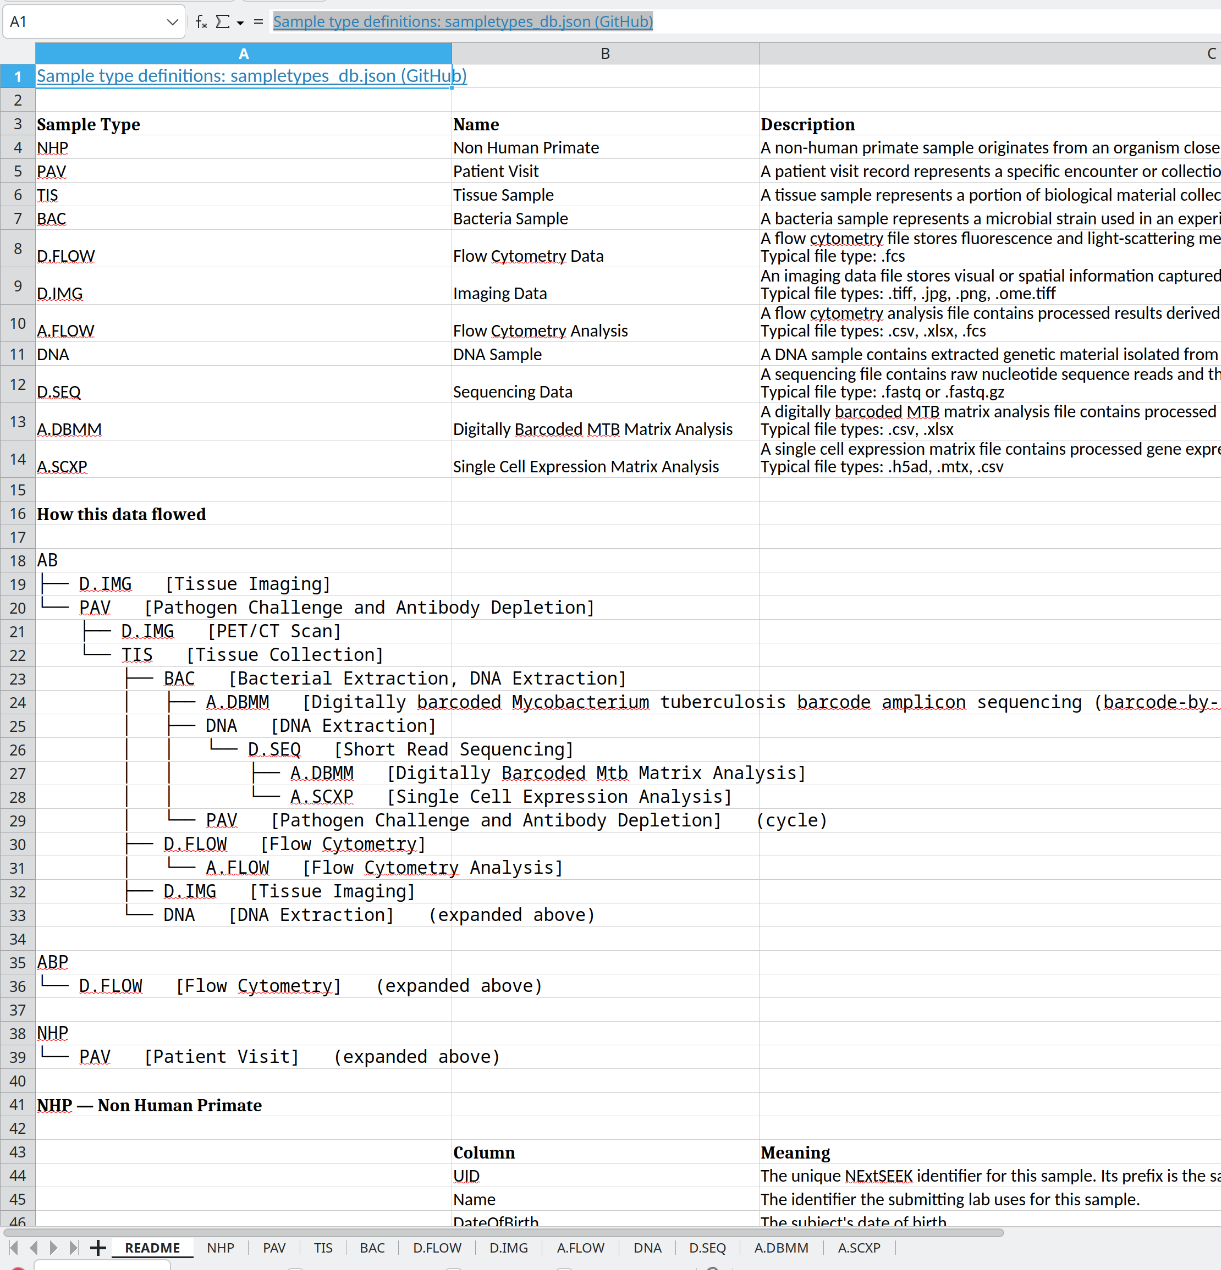Image resolution: width=1221 pixels, height=1270 pixels.
Task: Select the 'TIS' cell in row 6
Action: pos(243,195)
